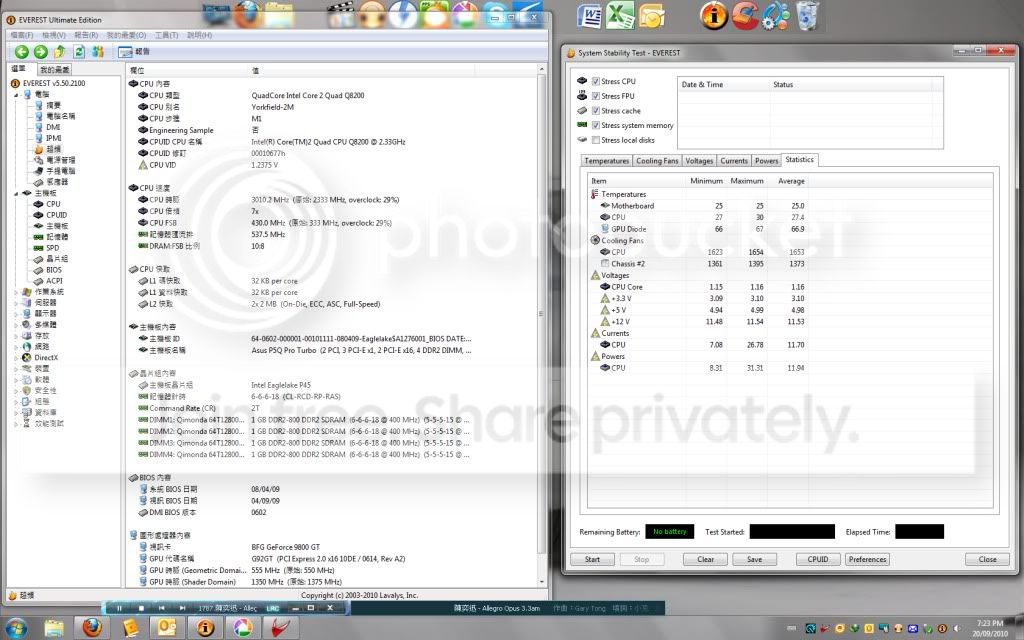Open CCleaner icon in top dock

point(744,16)
